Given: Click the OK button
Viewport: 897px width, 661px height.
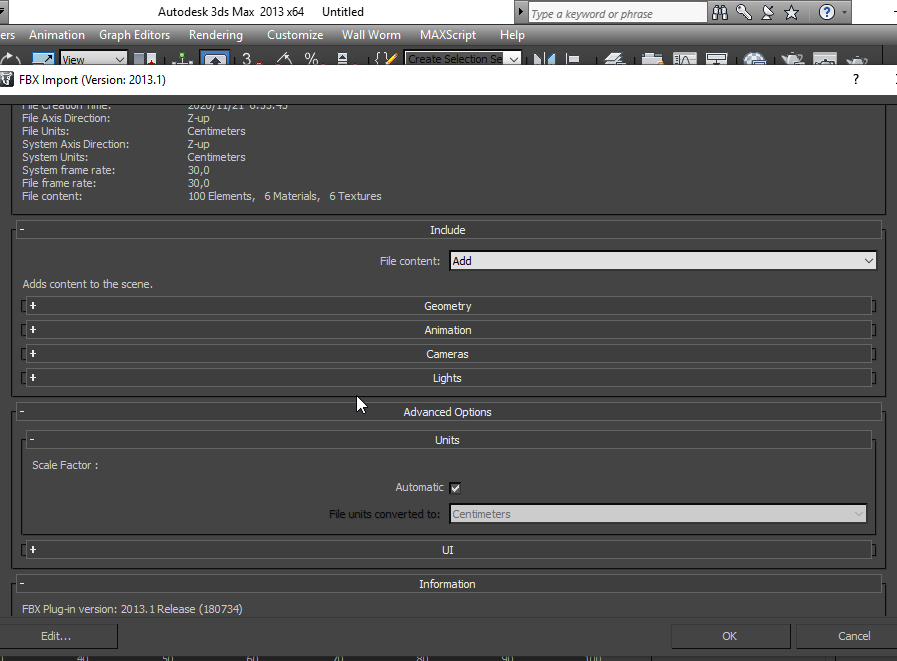Looking at the screenshot, I should [x=729, y=636].
